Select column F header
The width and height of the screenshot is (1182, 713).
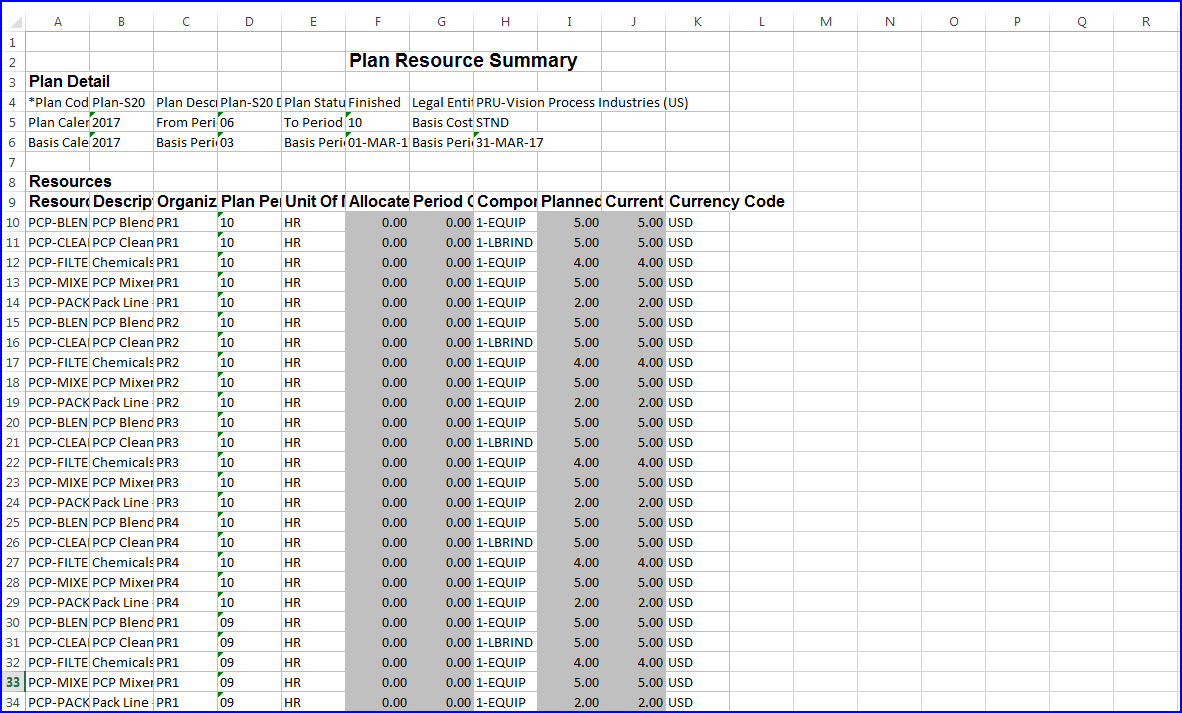[x=378, y=22]
